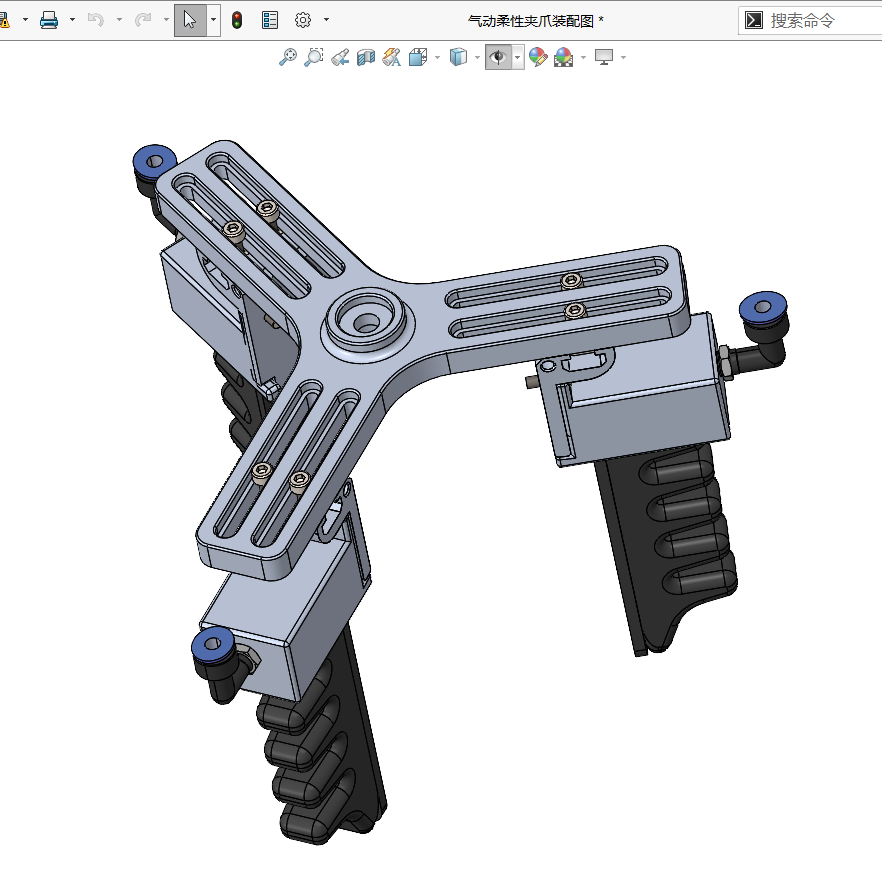Expand the Display Style dropdown arrow
882x888 pixels.
point(477,57)
